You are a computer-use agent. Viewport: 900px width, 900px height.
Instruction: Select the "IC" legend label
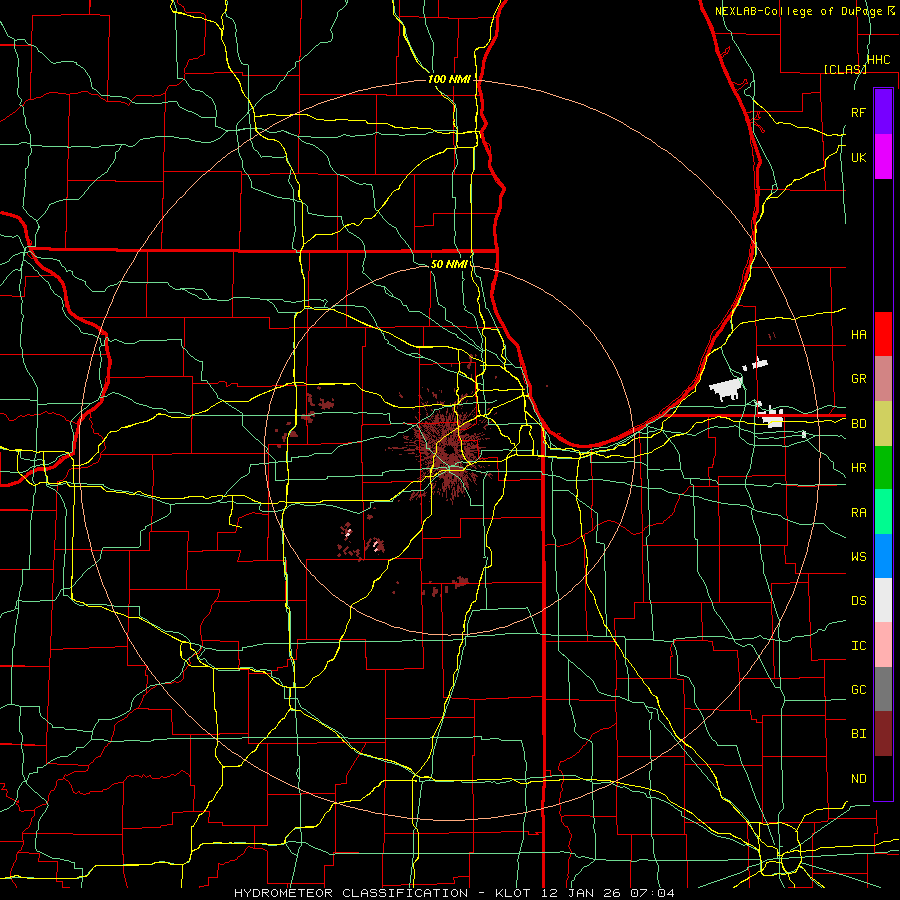pyautogui.click(x=859, y=646)
